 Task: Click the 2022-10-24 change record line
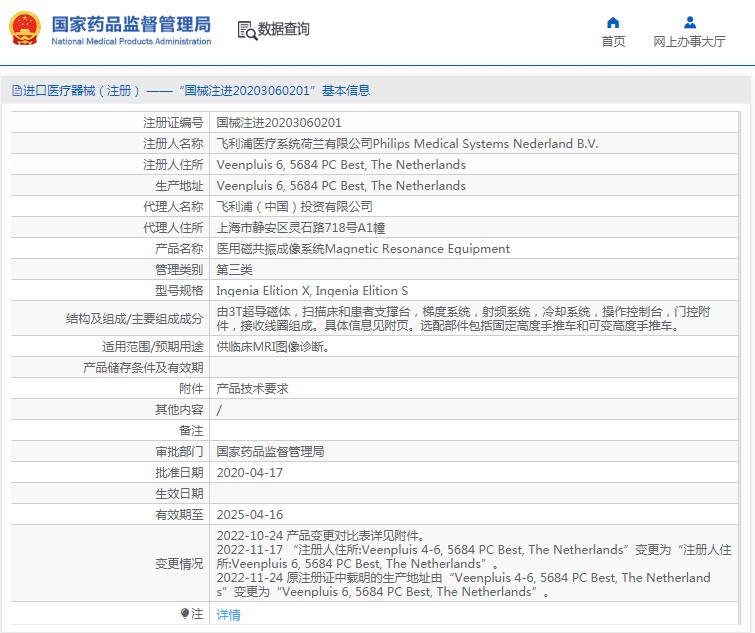click(x=321, y=536)
